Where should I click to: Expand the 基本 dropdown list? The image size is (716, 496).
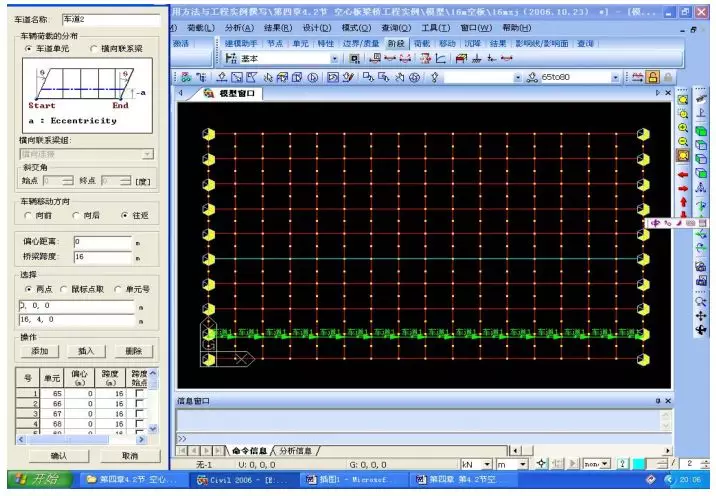336,59
